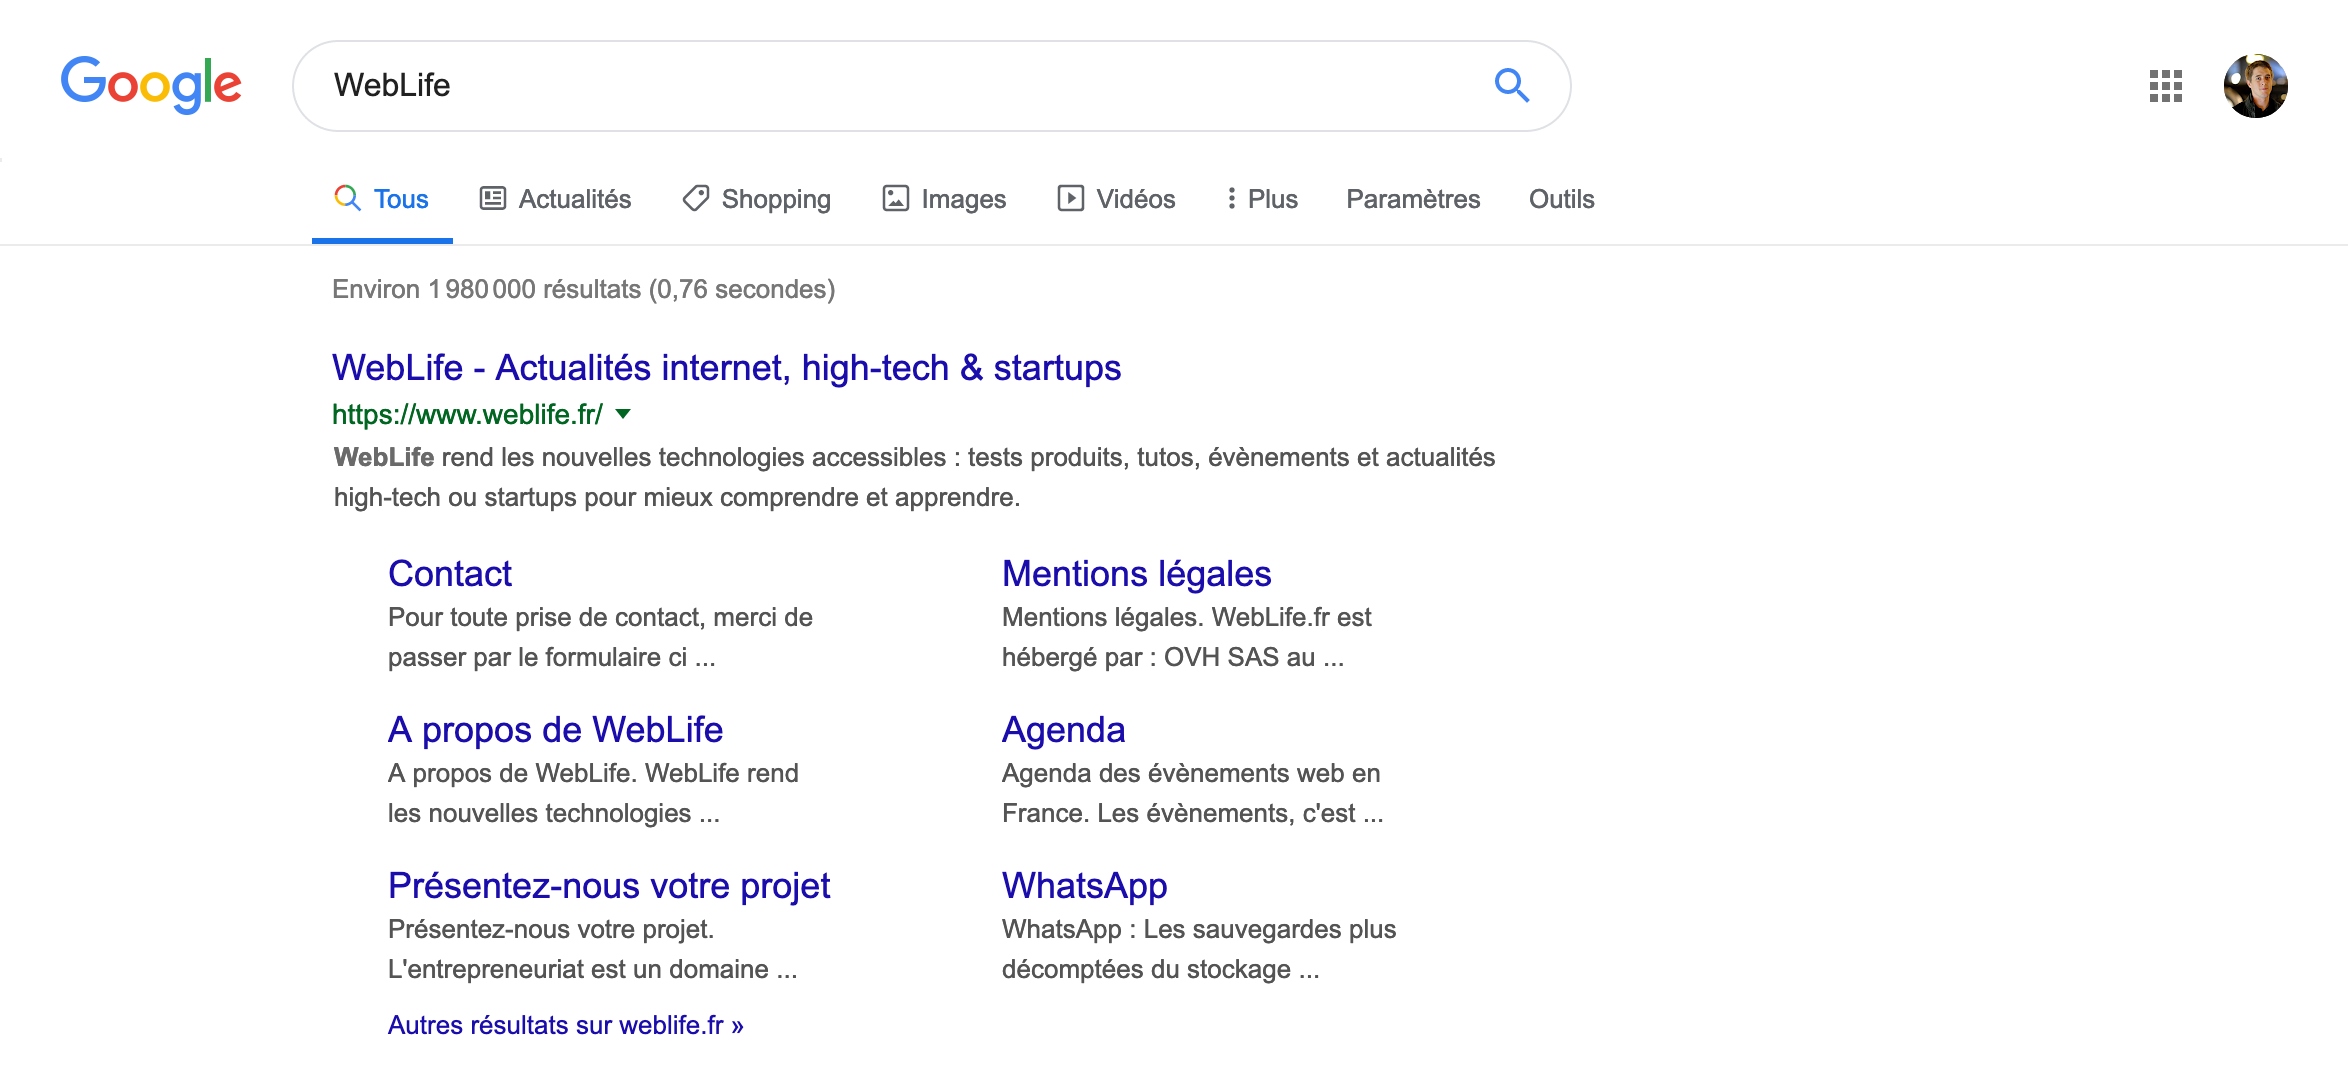Screen dimensions: 2348x1074
Task: Click the Google logo
Action: 151,85
